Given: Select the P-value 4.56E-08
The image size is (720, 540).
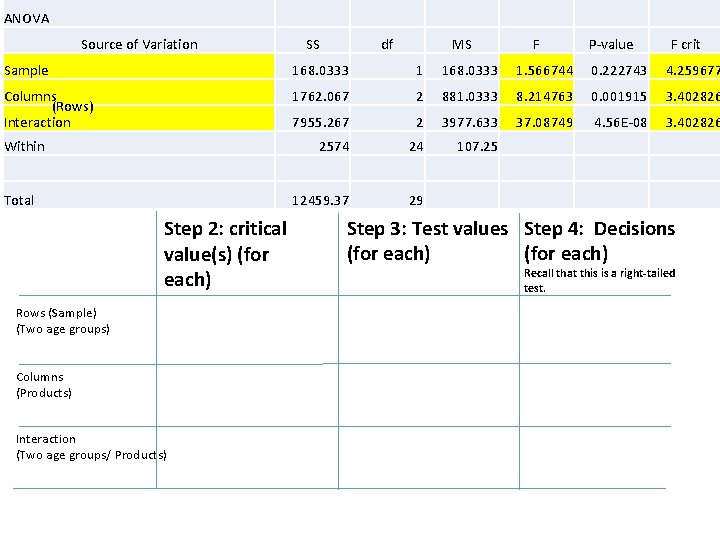Looking at the screenshot, I should pos(620,123).
